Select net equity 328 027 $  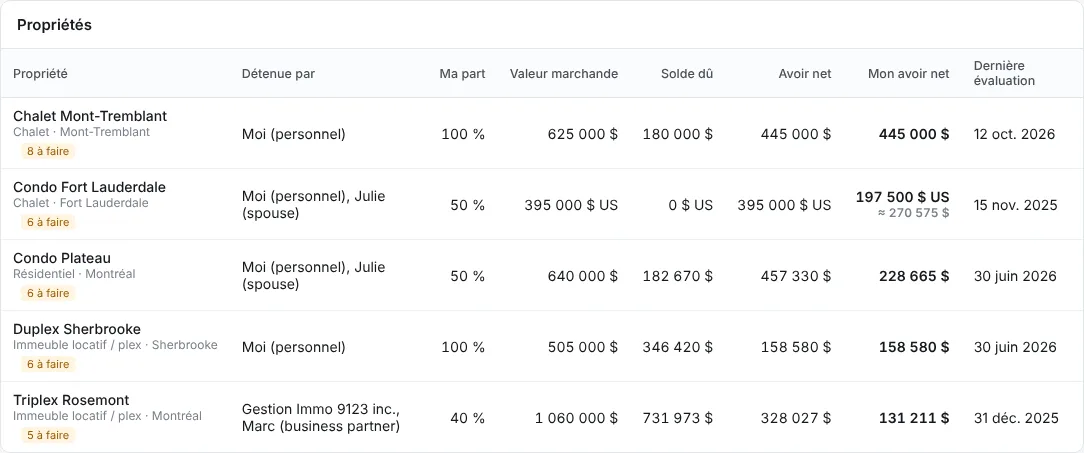(796, 418)
